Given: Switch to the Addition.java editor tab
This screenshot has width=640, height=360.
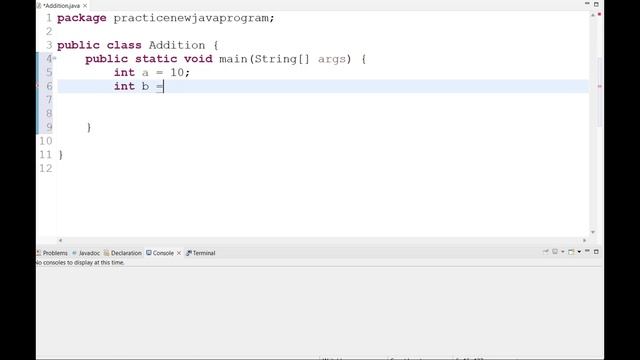Looking at the screenshot, I should coord(61,6).
